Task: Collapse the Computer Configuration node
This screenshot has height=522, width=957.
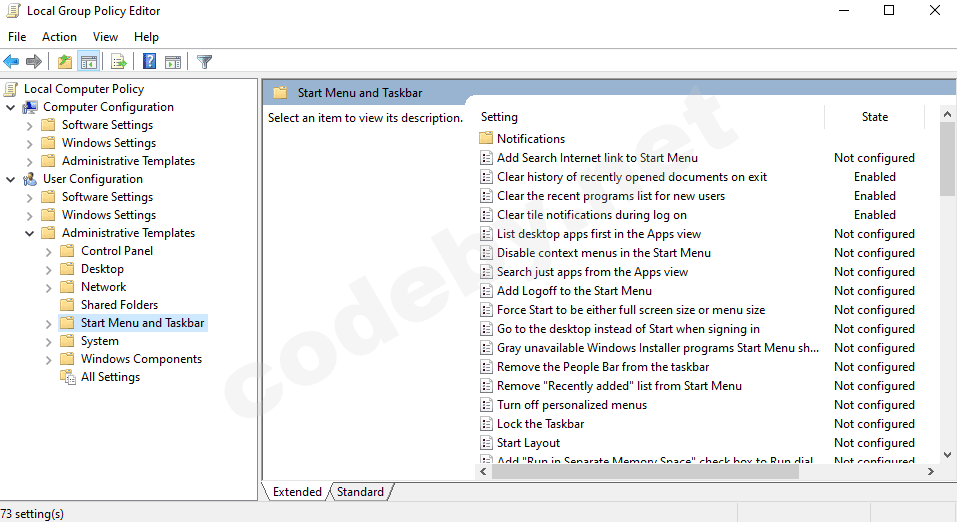Action: pos(10,107)
